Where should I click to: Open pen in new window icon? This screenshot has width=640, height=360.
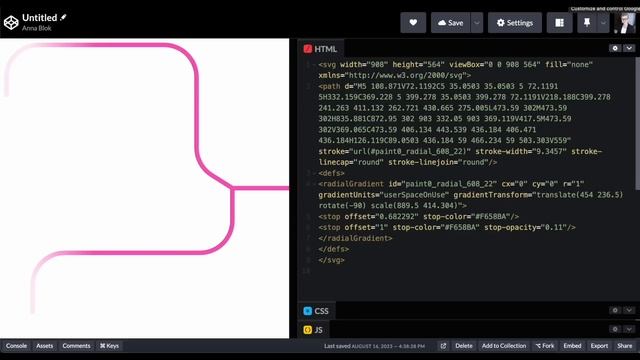pyautogui.click(x=443, y=346)
